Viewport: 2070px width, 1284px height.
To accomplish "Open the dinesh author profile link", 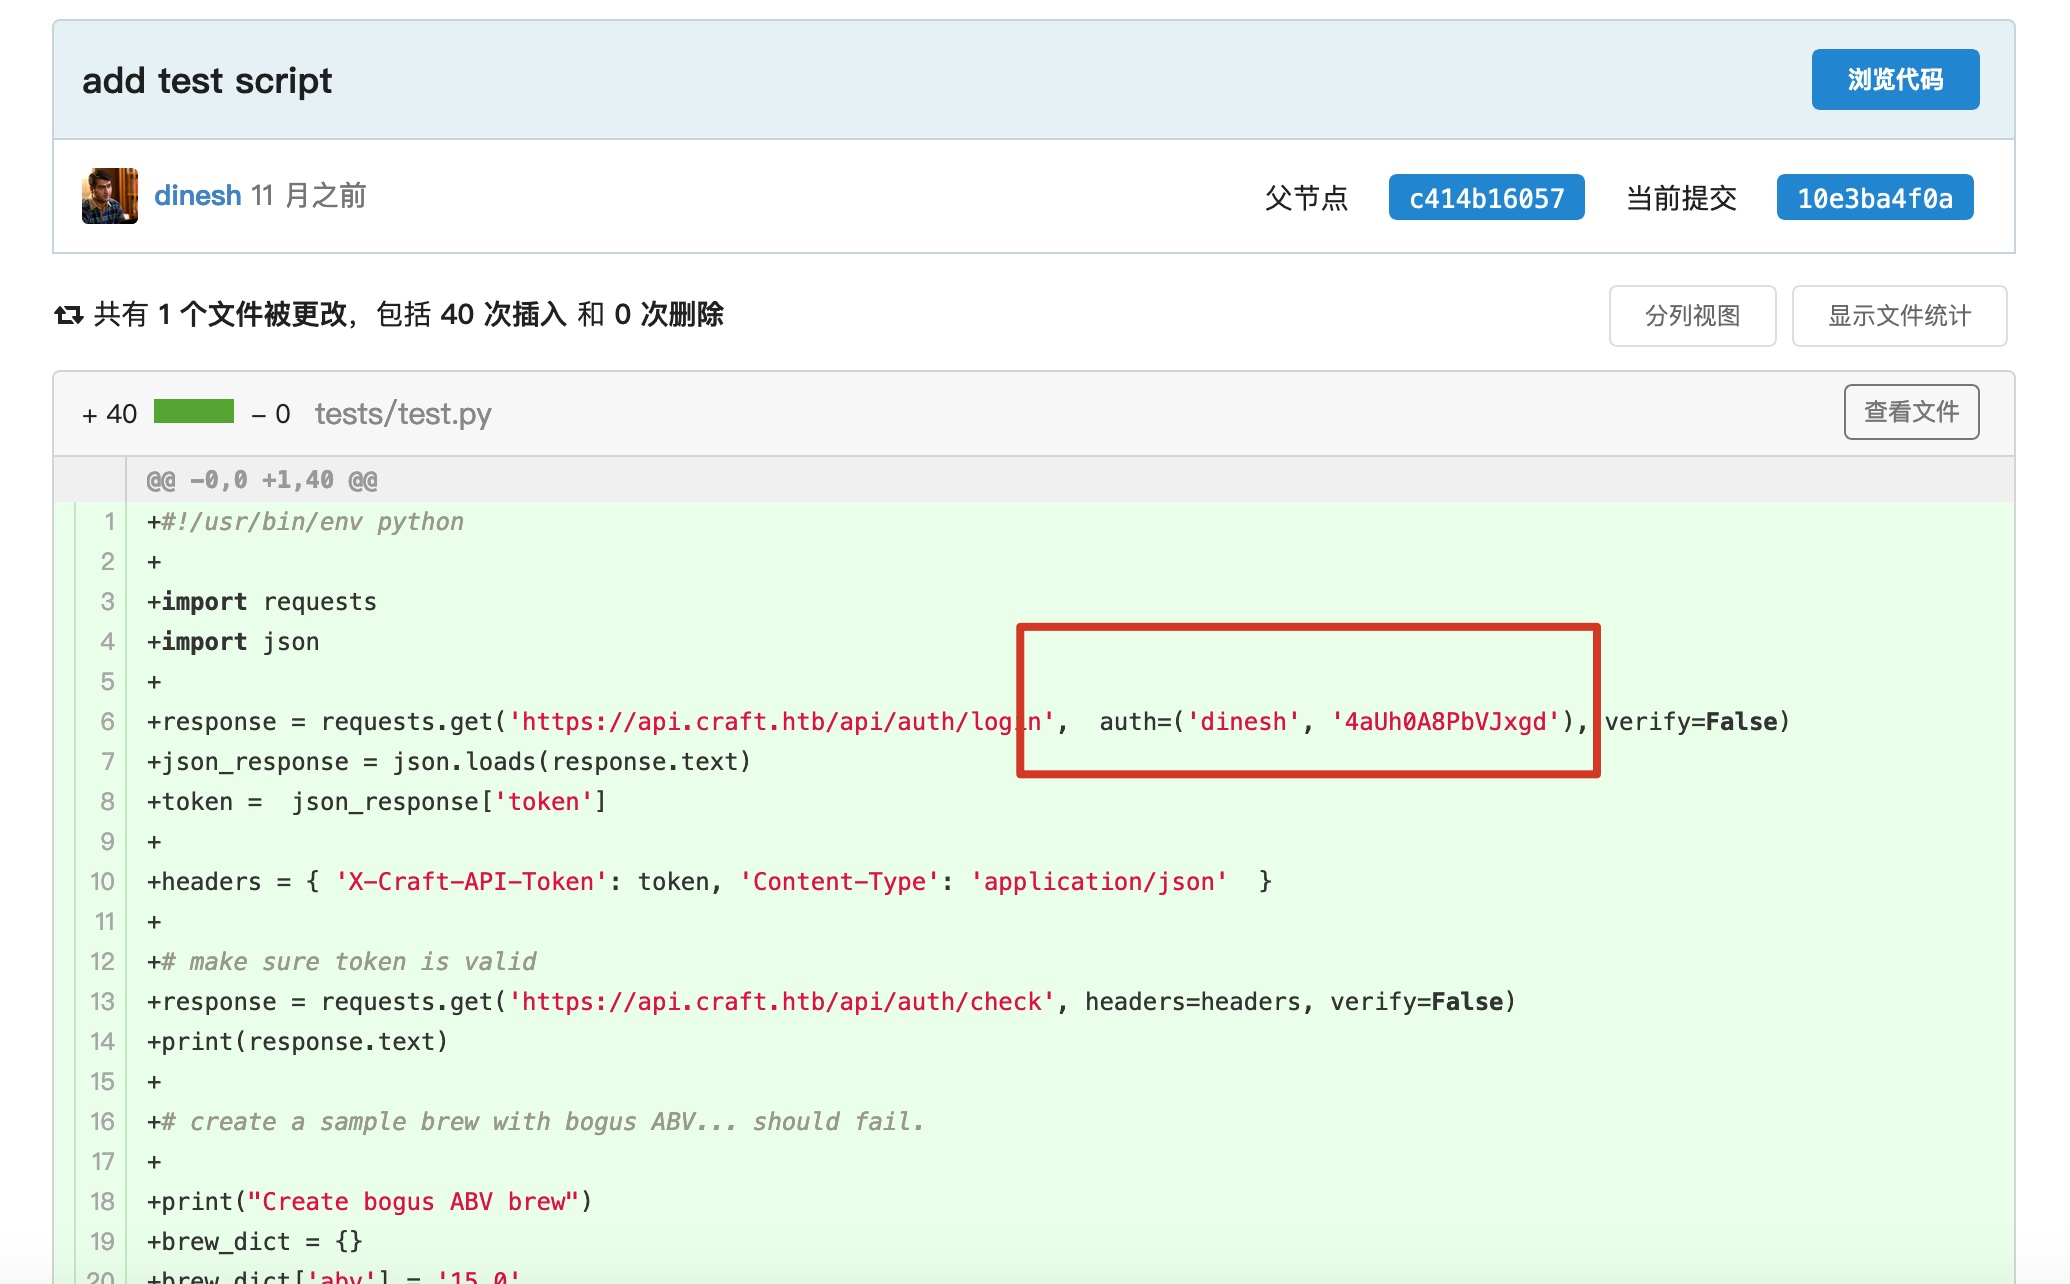I will tap(197, 196).
